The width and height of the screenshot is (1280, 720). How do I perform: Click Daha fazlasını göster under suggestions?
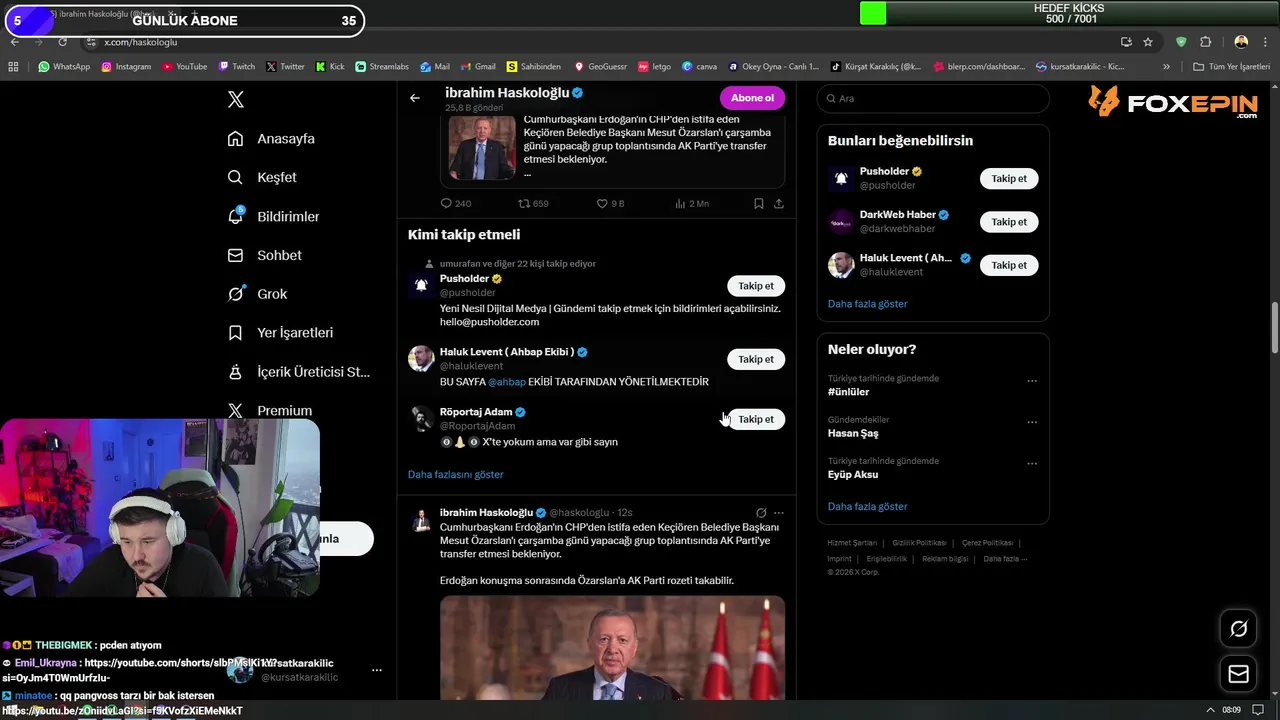455,474
